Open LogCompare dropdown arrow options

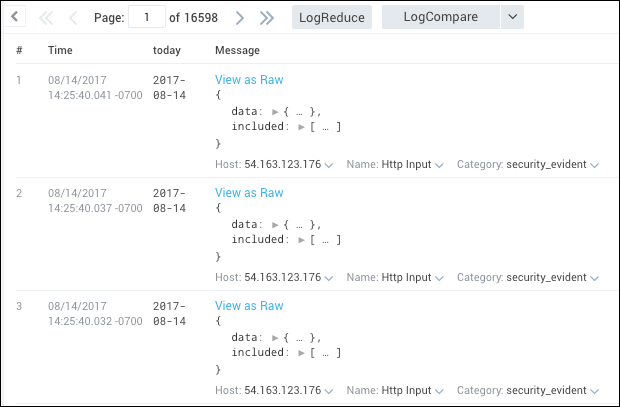pyautogui.click(x=511, y=17)
